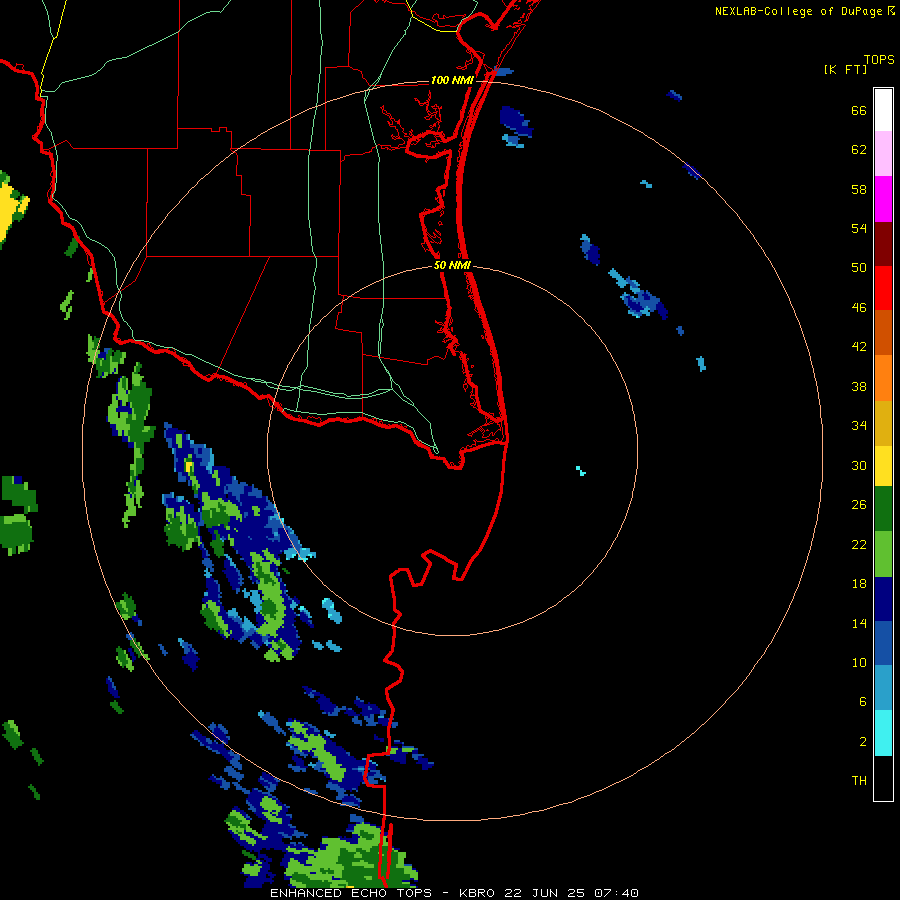This screenshot has width=900, height=900.
Task: Click the 38 legend value
Action: tap(859, 386)
